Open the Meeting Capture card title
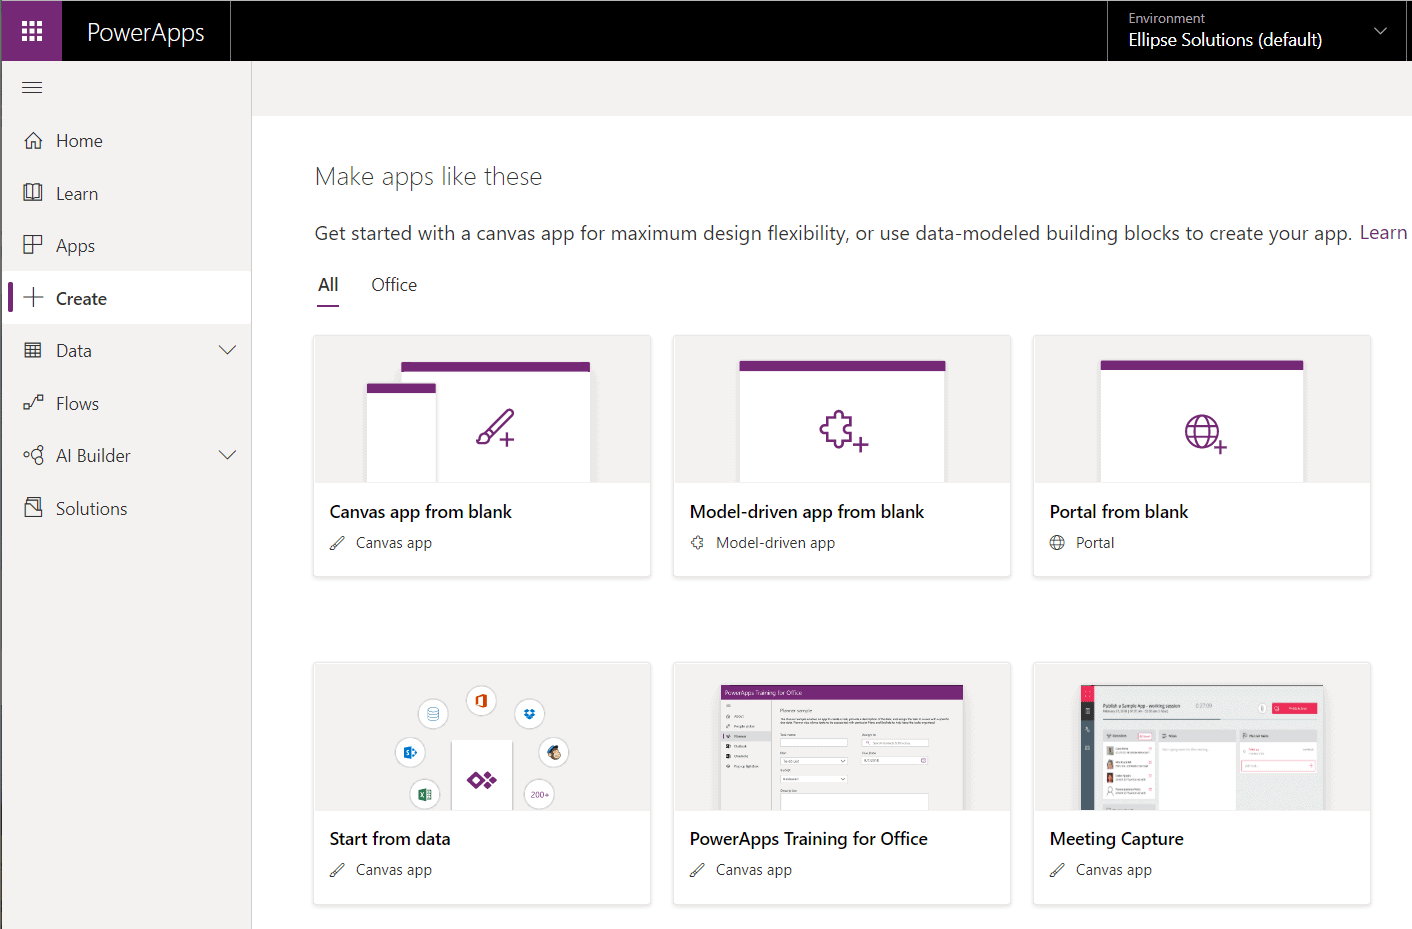This screenshot has width=1412, height=929. 1117,839
